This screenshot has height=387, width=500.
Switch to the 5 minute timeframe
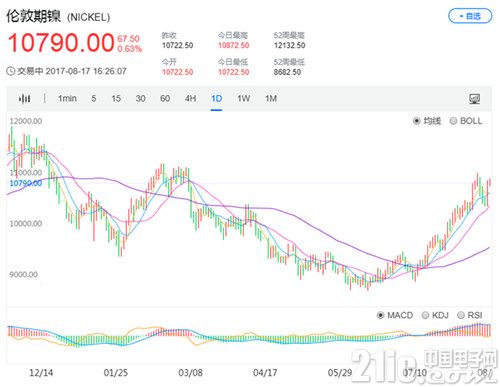[x=94, y=98]
